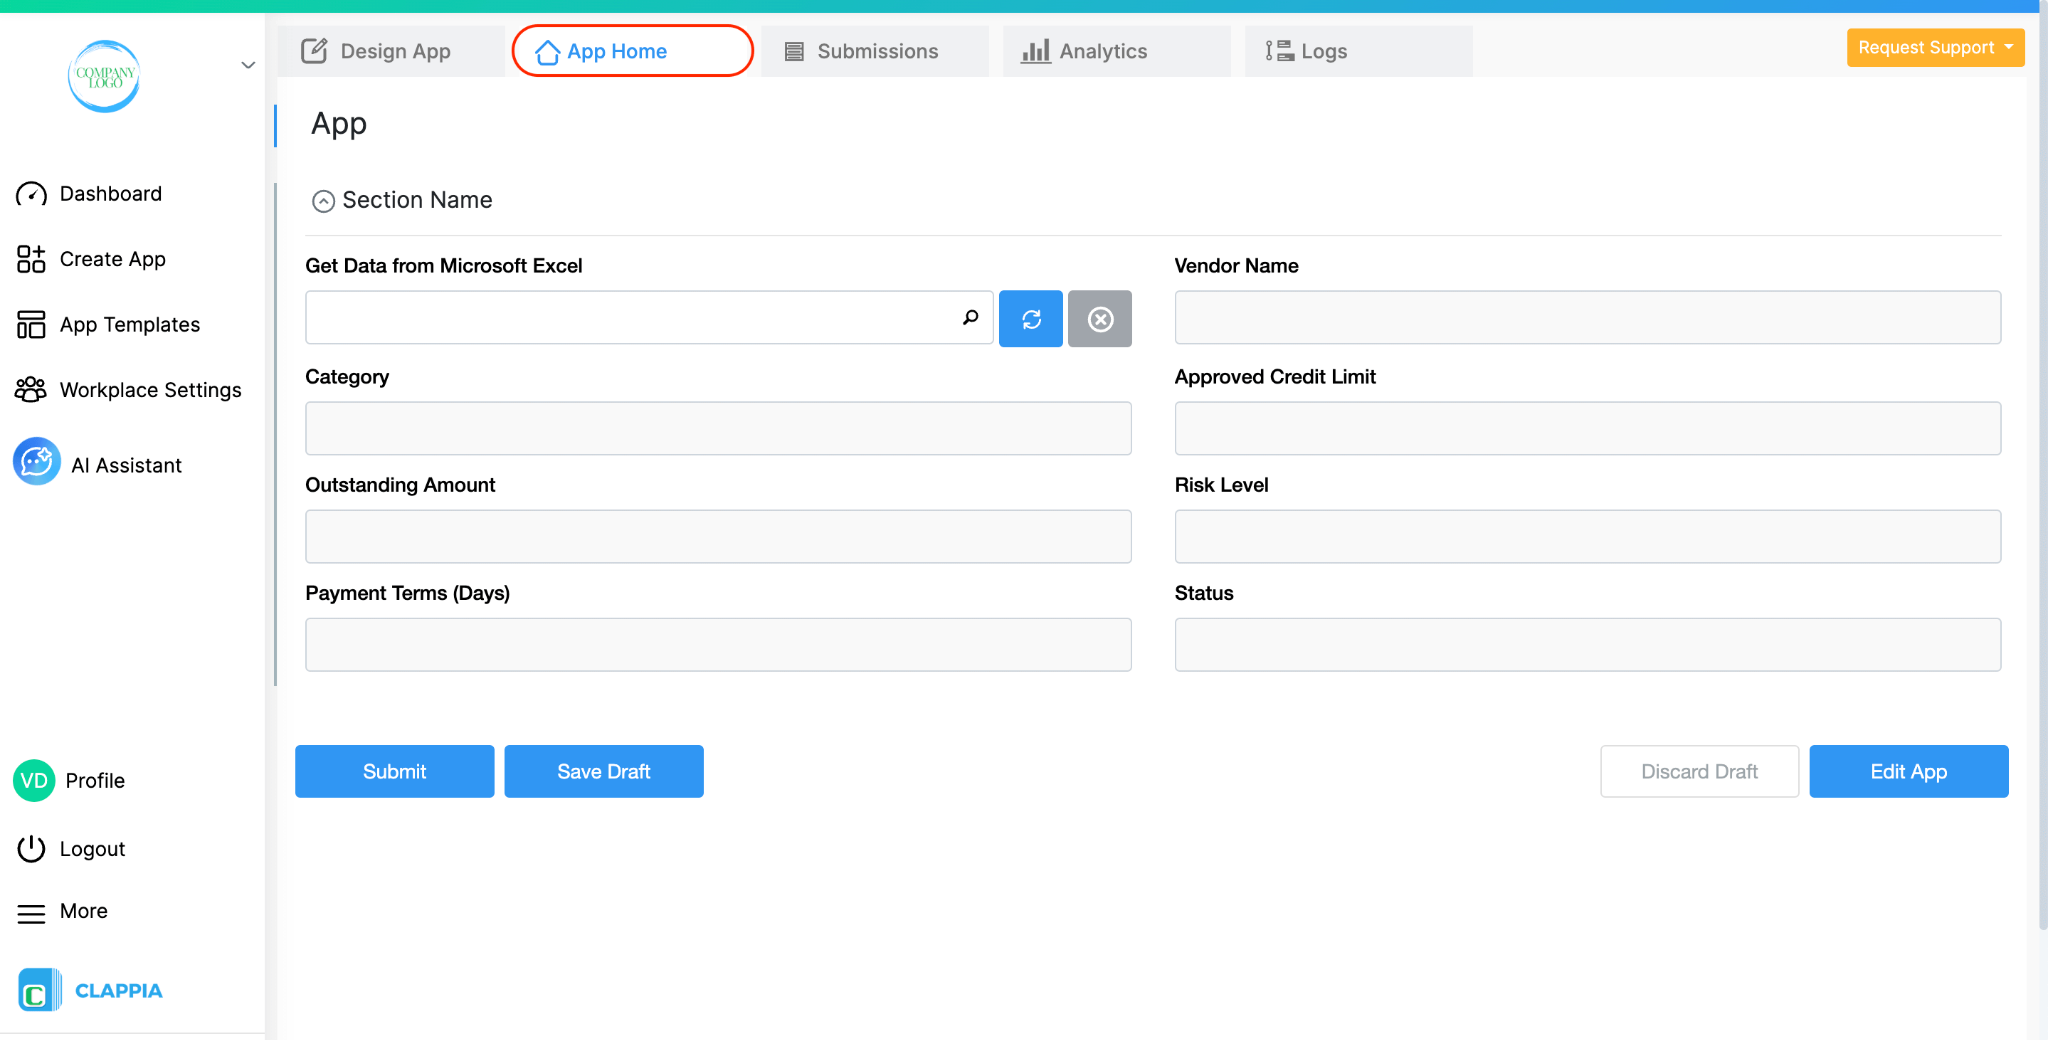Clear the Excel data field with the X icon
The height and width of the screenshot is (1040, 2048).
(1099, 318)
